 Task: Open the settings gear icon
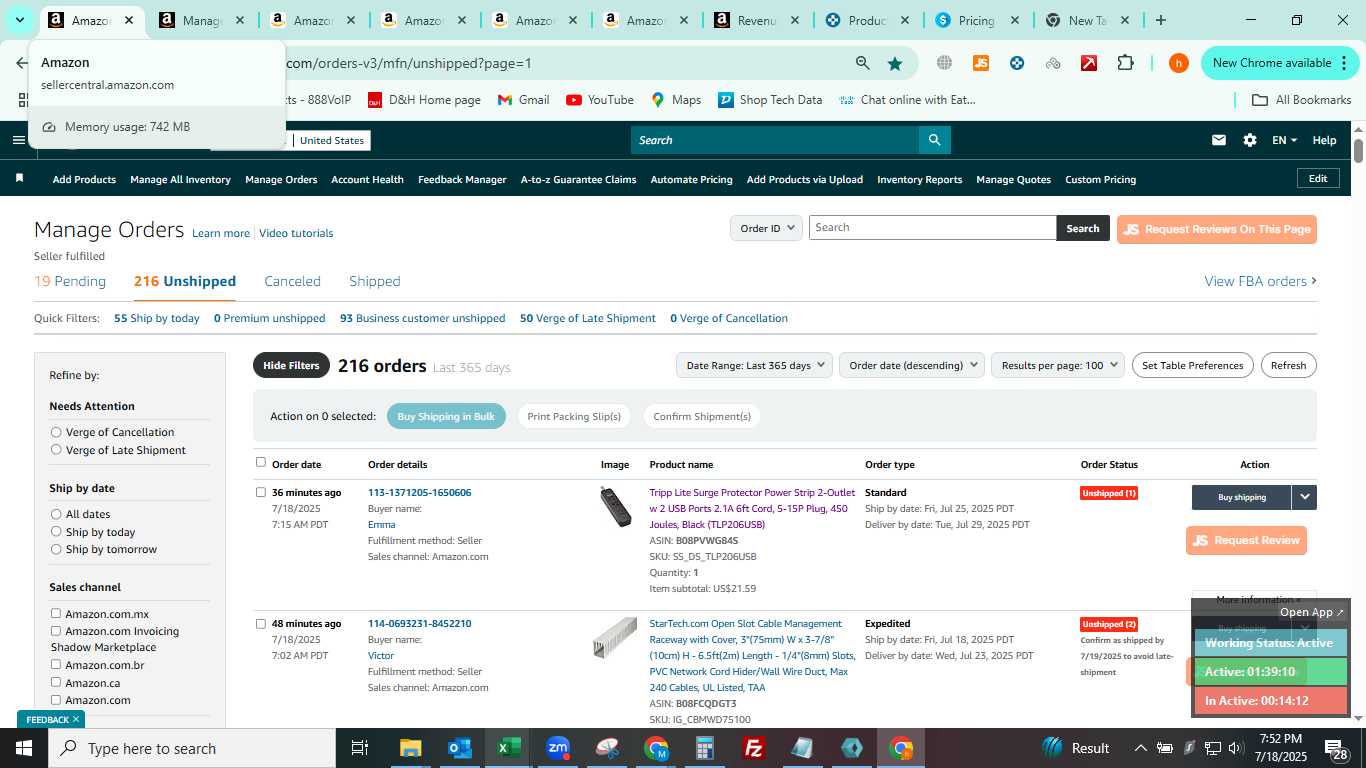click(x=1249, y=140)
